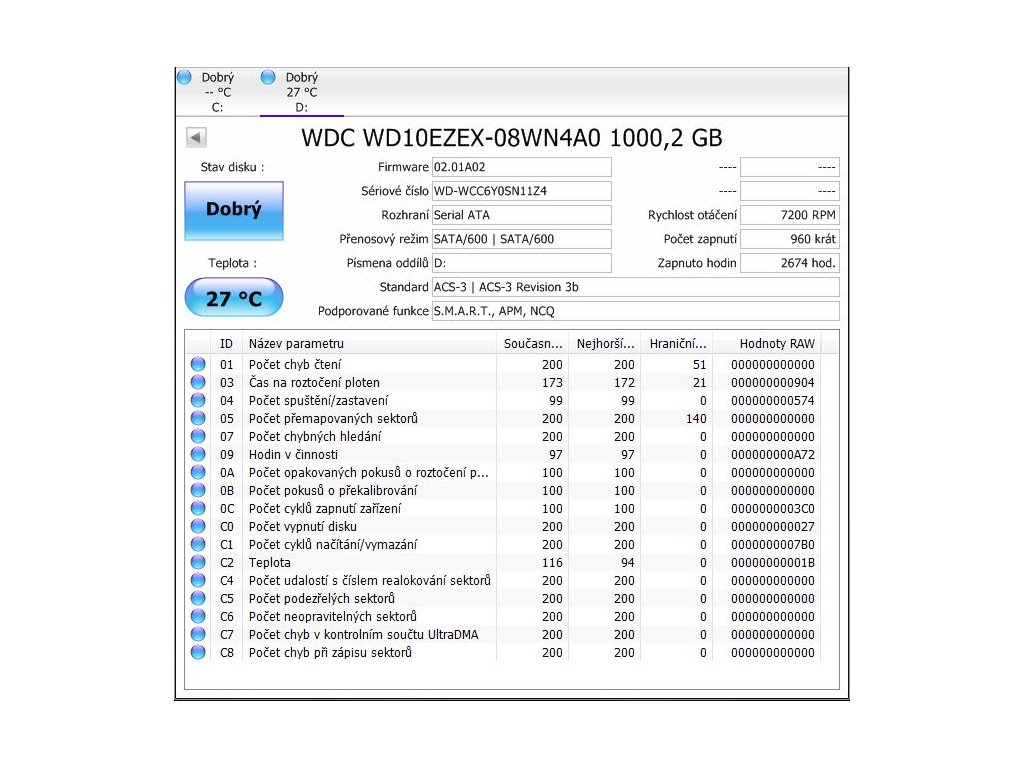1024x768 pixels.
Task: Click the Firmware field 02.01A02
Action: [x=522, y=167]
